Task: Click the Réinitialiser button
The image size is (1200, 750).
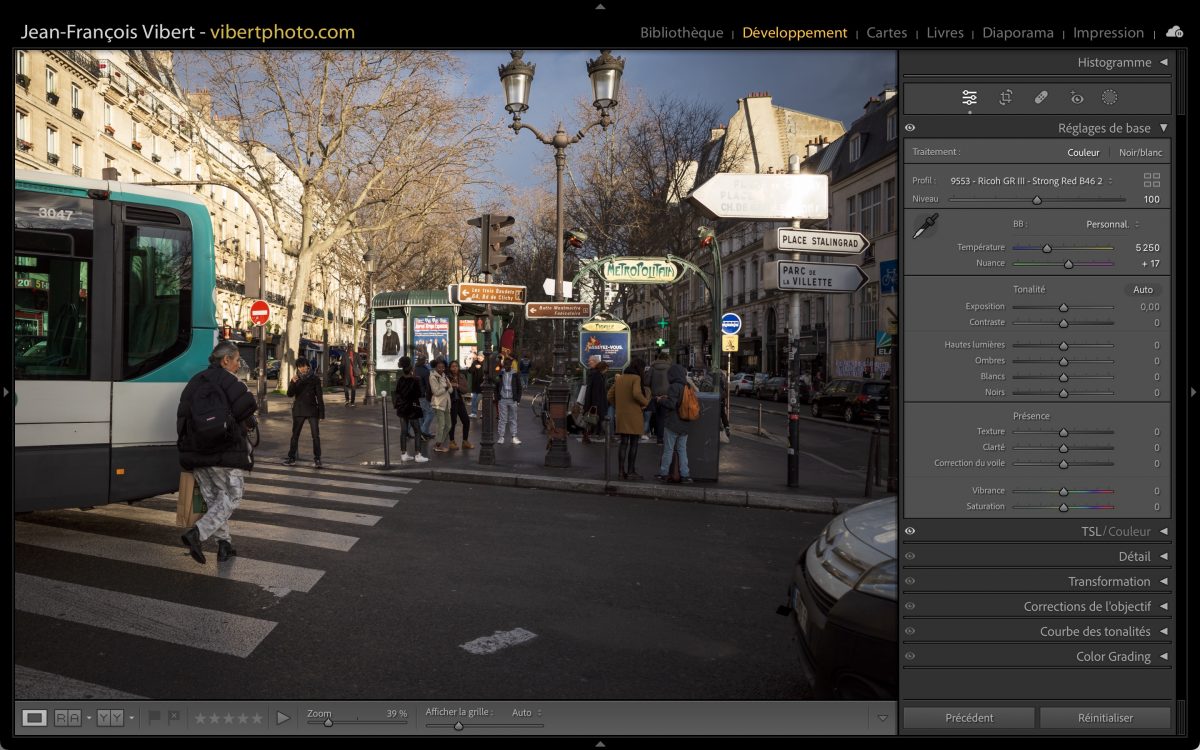Action: point(1105,717)
